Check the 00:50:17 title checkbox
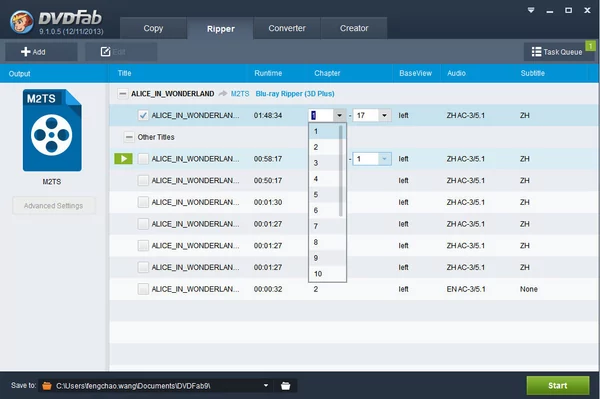The image size is (600, 399). point(143,180)
